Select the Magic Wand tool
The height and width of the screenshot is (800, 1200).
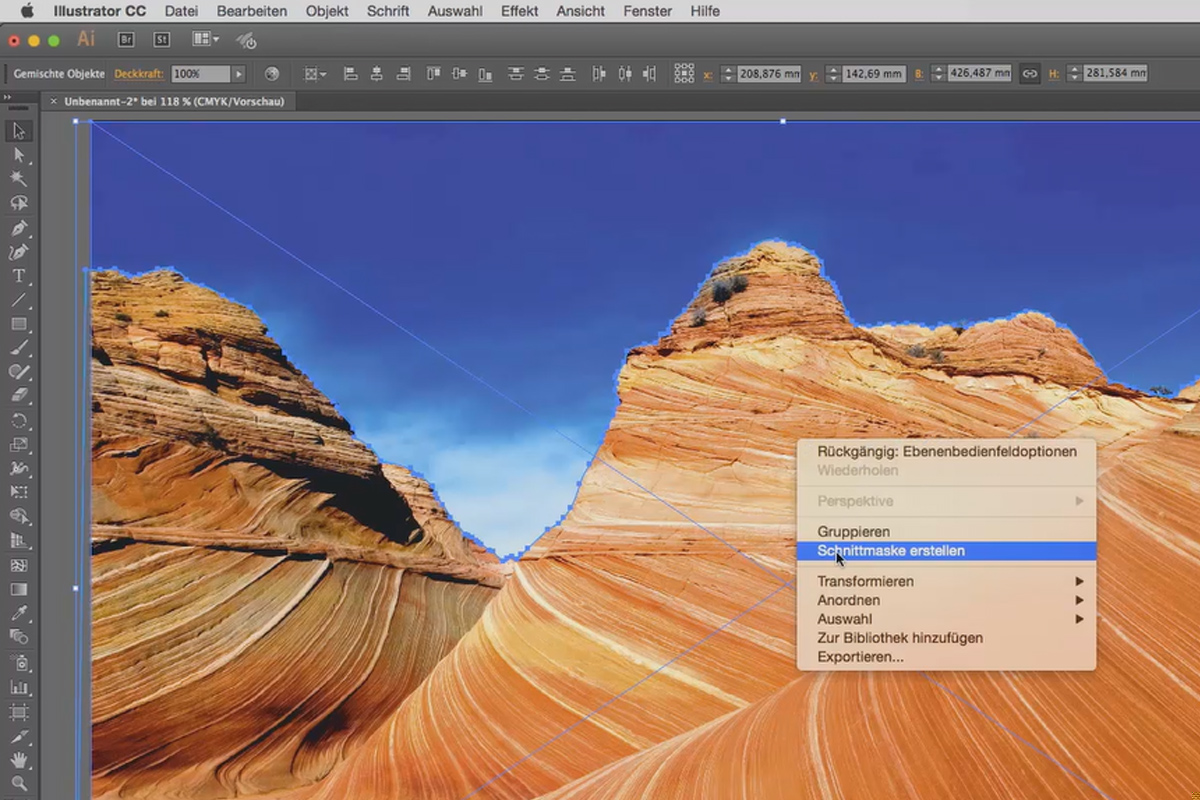(x=18, y=179)
